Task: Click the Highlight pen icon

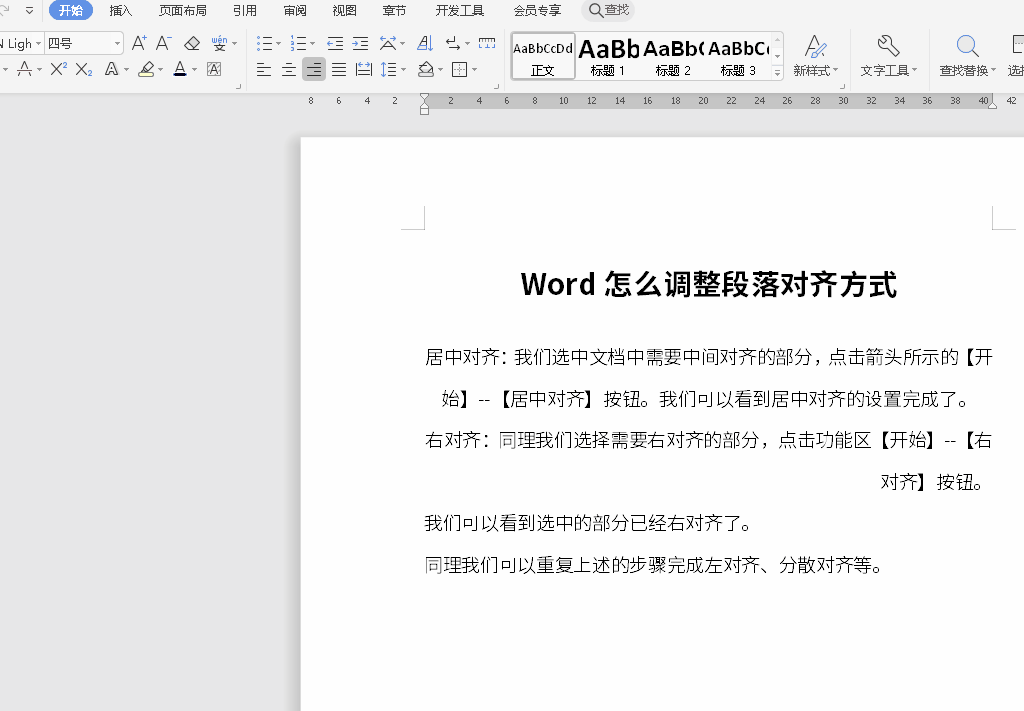Action: click(x=146, y=69)
